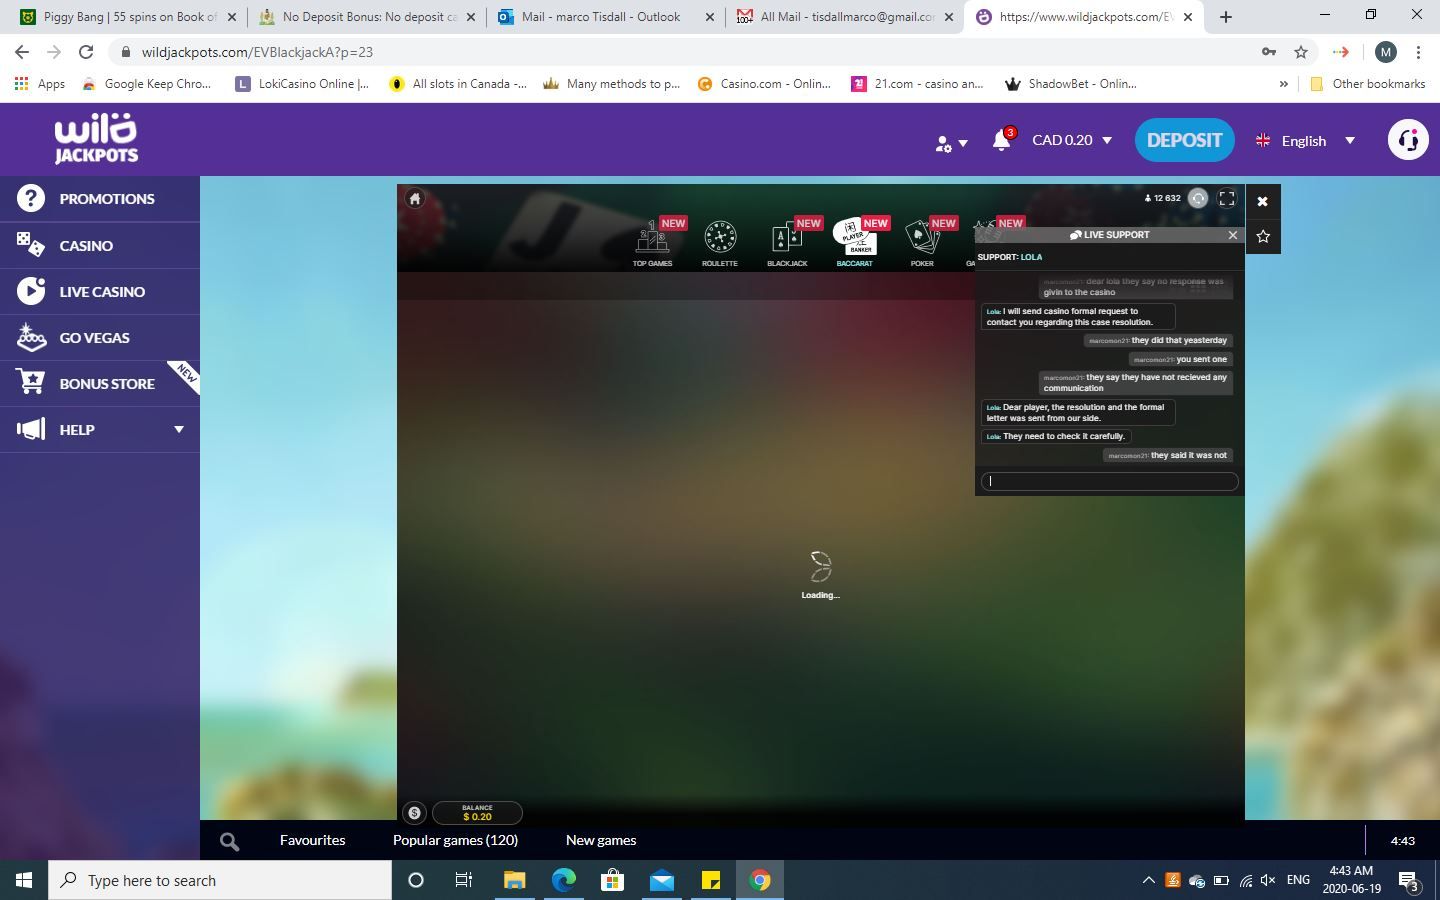1440x900 pixels.
Task: Open Popular games (120) tab
Action: coord(455,840)
